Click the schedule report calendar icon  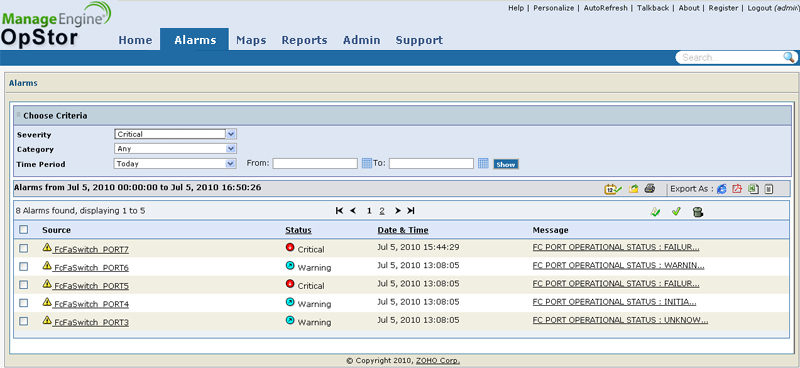click(613, 189)
